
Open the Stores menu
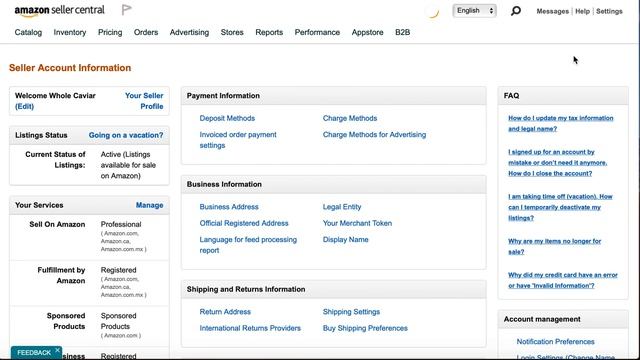click(232, 32)
